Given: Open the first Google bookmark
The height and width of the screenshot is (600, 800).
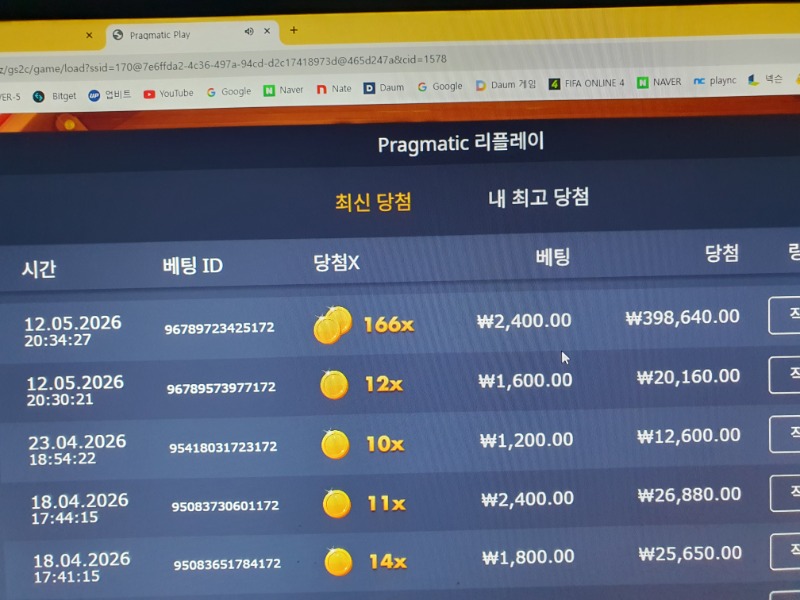Looking at the screenshot, I should pyautogui.click(x=229, y=92).
